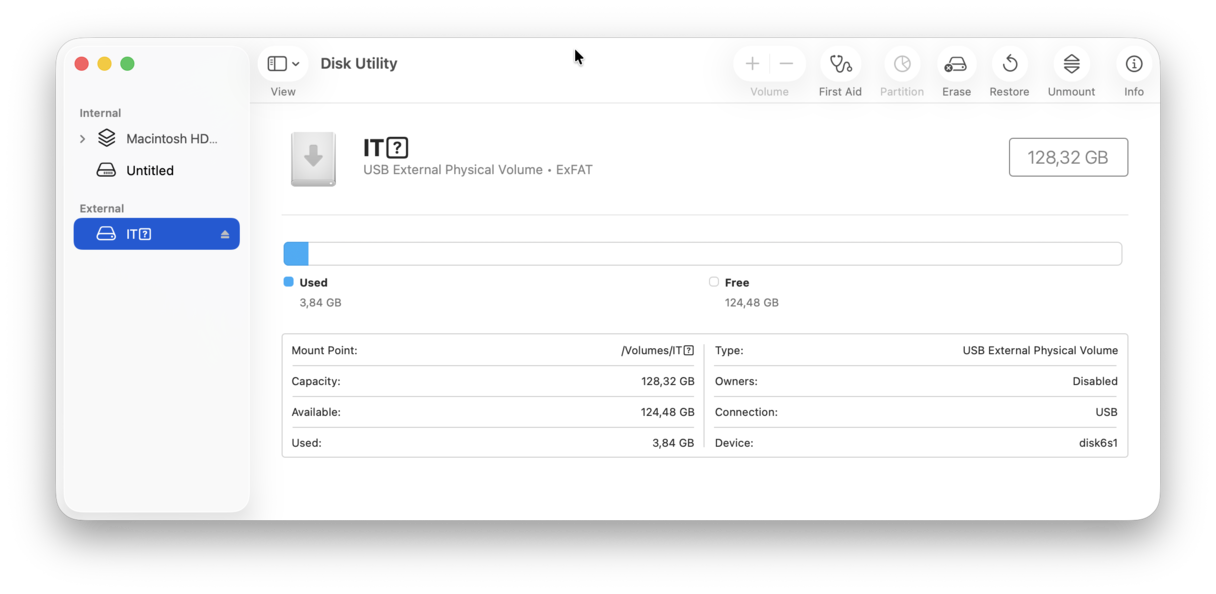Select the IT drive under External
The height and width of the screenshot is (594, 1216).
point(140,233)
